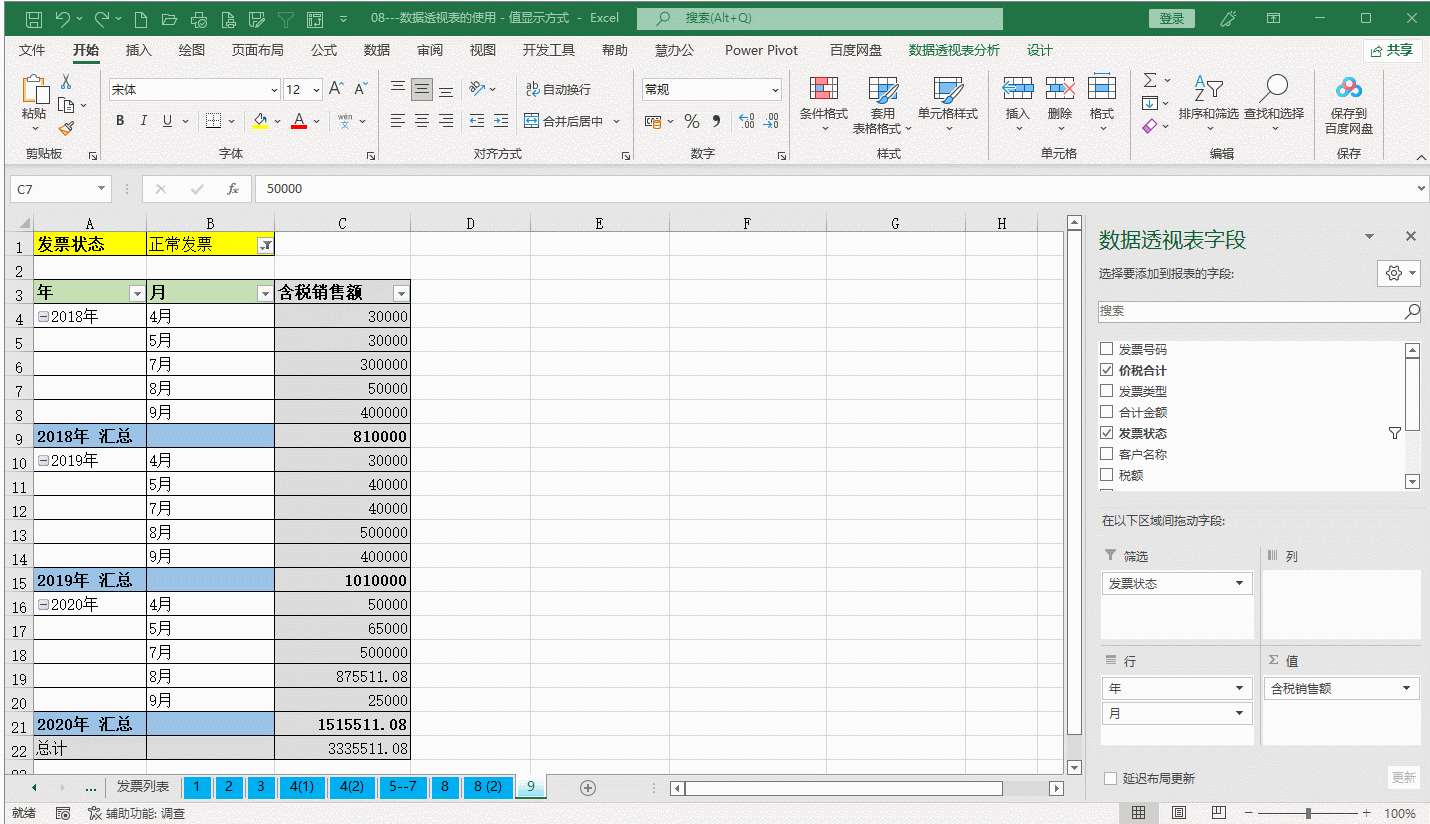The width and height of the screenshot is (1430, 824).
Task: Enable 延迟布局更新 checkbox
Action: [1110, 778]
